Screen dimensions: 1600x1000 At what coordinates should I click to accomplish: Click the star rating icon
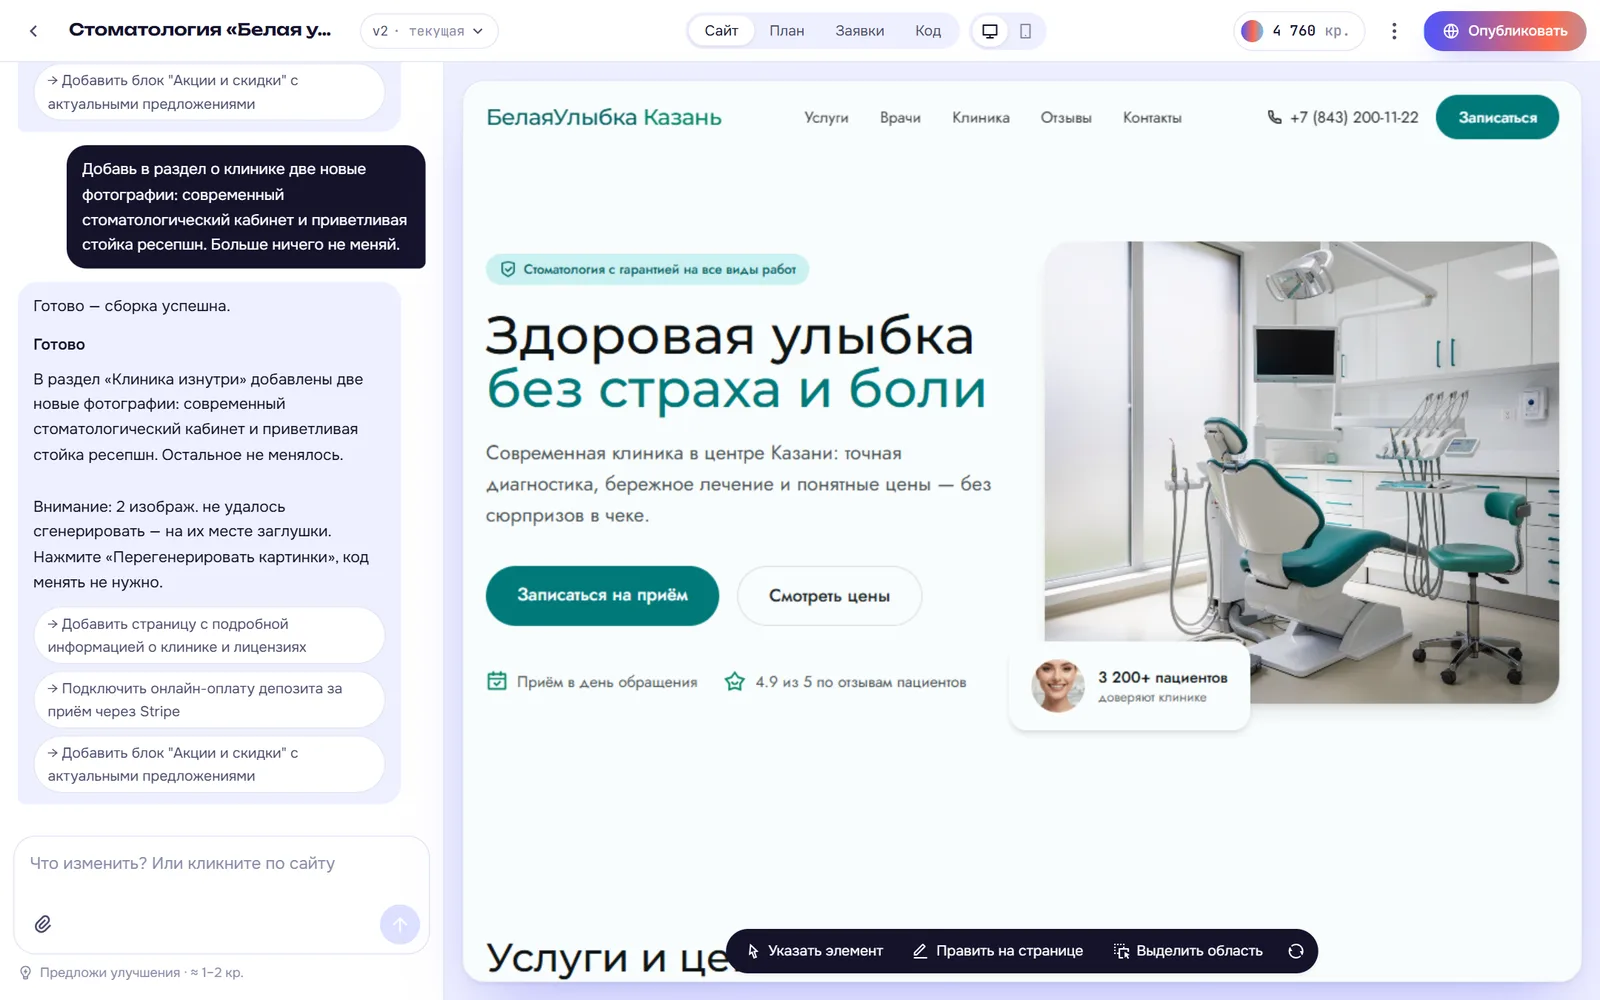tap(735, 681)
